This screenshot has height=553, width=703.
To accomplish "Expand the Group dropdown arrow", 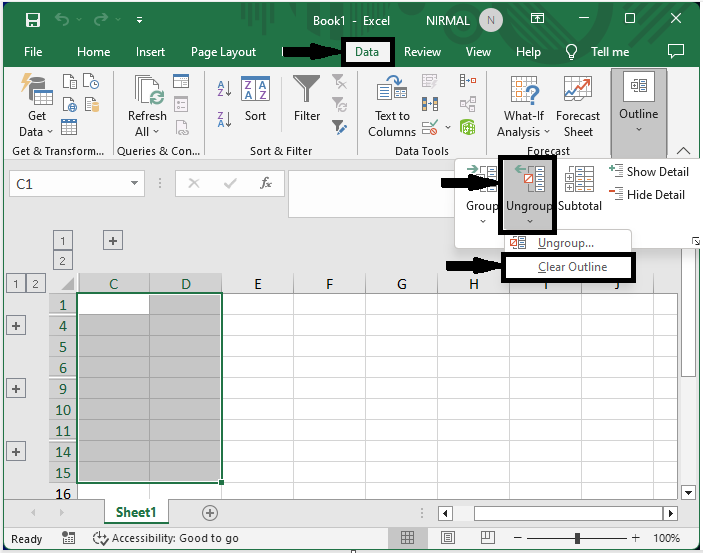I will tap(483, 221).
